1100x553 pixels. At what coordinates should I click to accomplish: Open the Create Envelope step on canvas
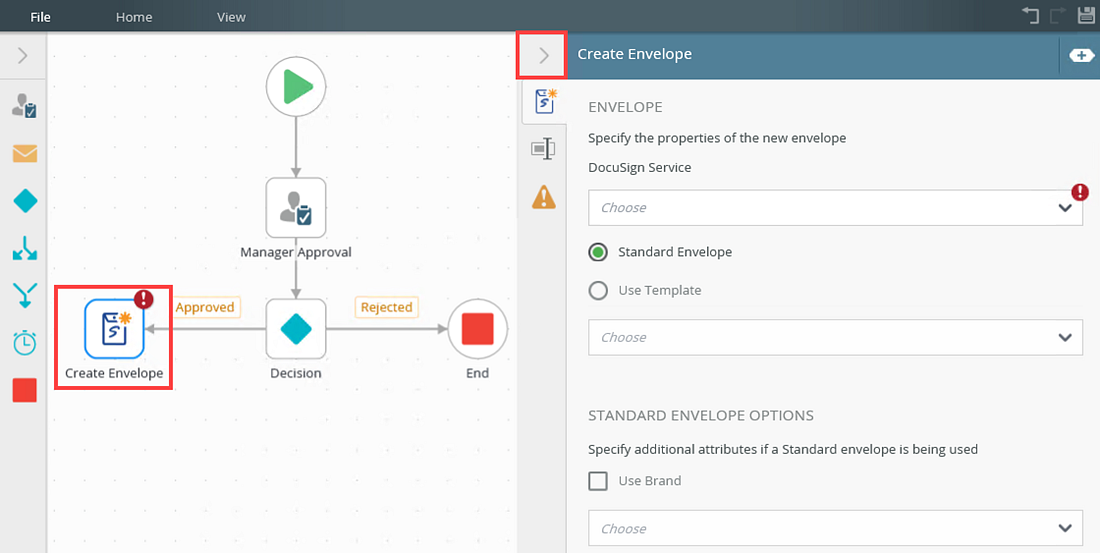click(114, 329)
